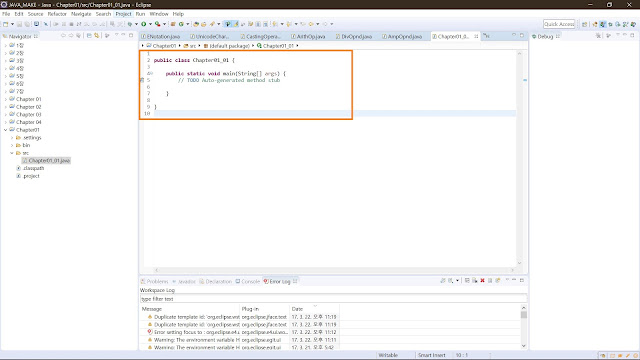640x360 pixels.
Task: Maximize the editor area icon
Action: pyautogui.click(x=522, y=36)
